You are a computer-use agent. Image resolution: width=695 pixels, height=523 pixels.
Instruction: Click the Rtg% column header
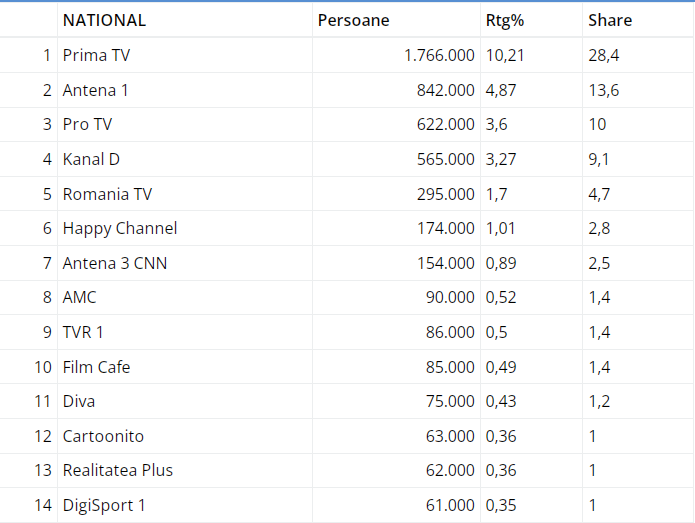507,20
